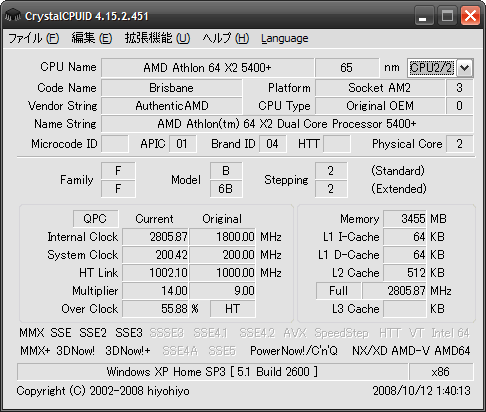Viewport: 486px width, 412px height.
Task: Click the HT button next to Over Clock
Action: (x=233, y=309)
